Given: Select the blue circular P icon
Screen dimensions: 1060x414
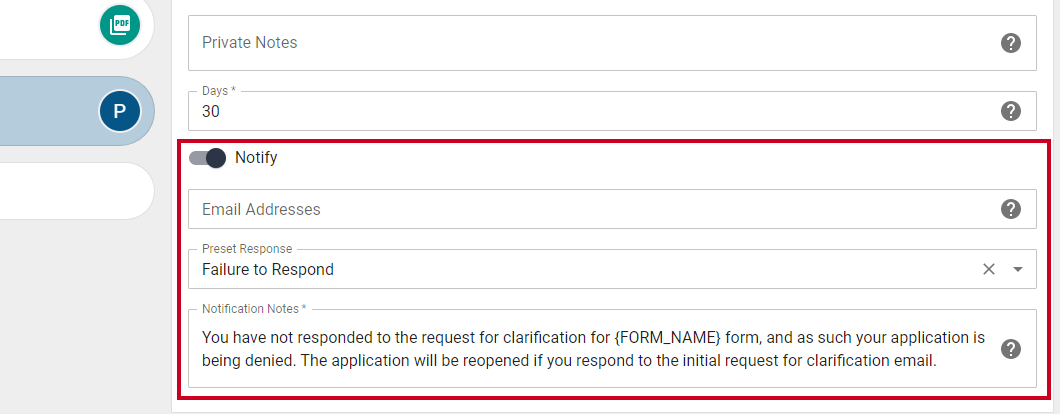Looking at the screenshot, I should pos(120,111).
